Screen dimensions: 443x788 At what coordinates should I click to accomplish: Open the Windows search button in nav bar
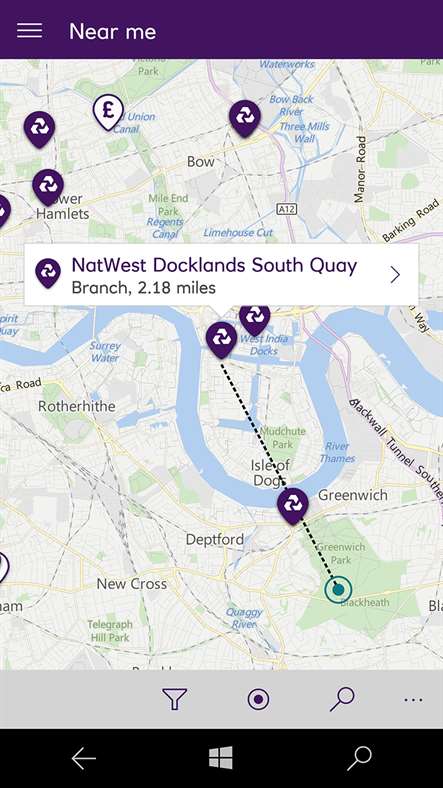pyautogui.click(x=360, y=758)
